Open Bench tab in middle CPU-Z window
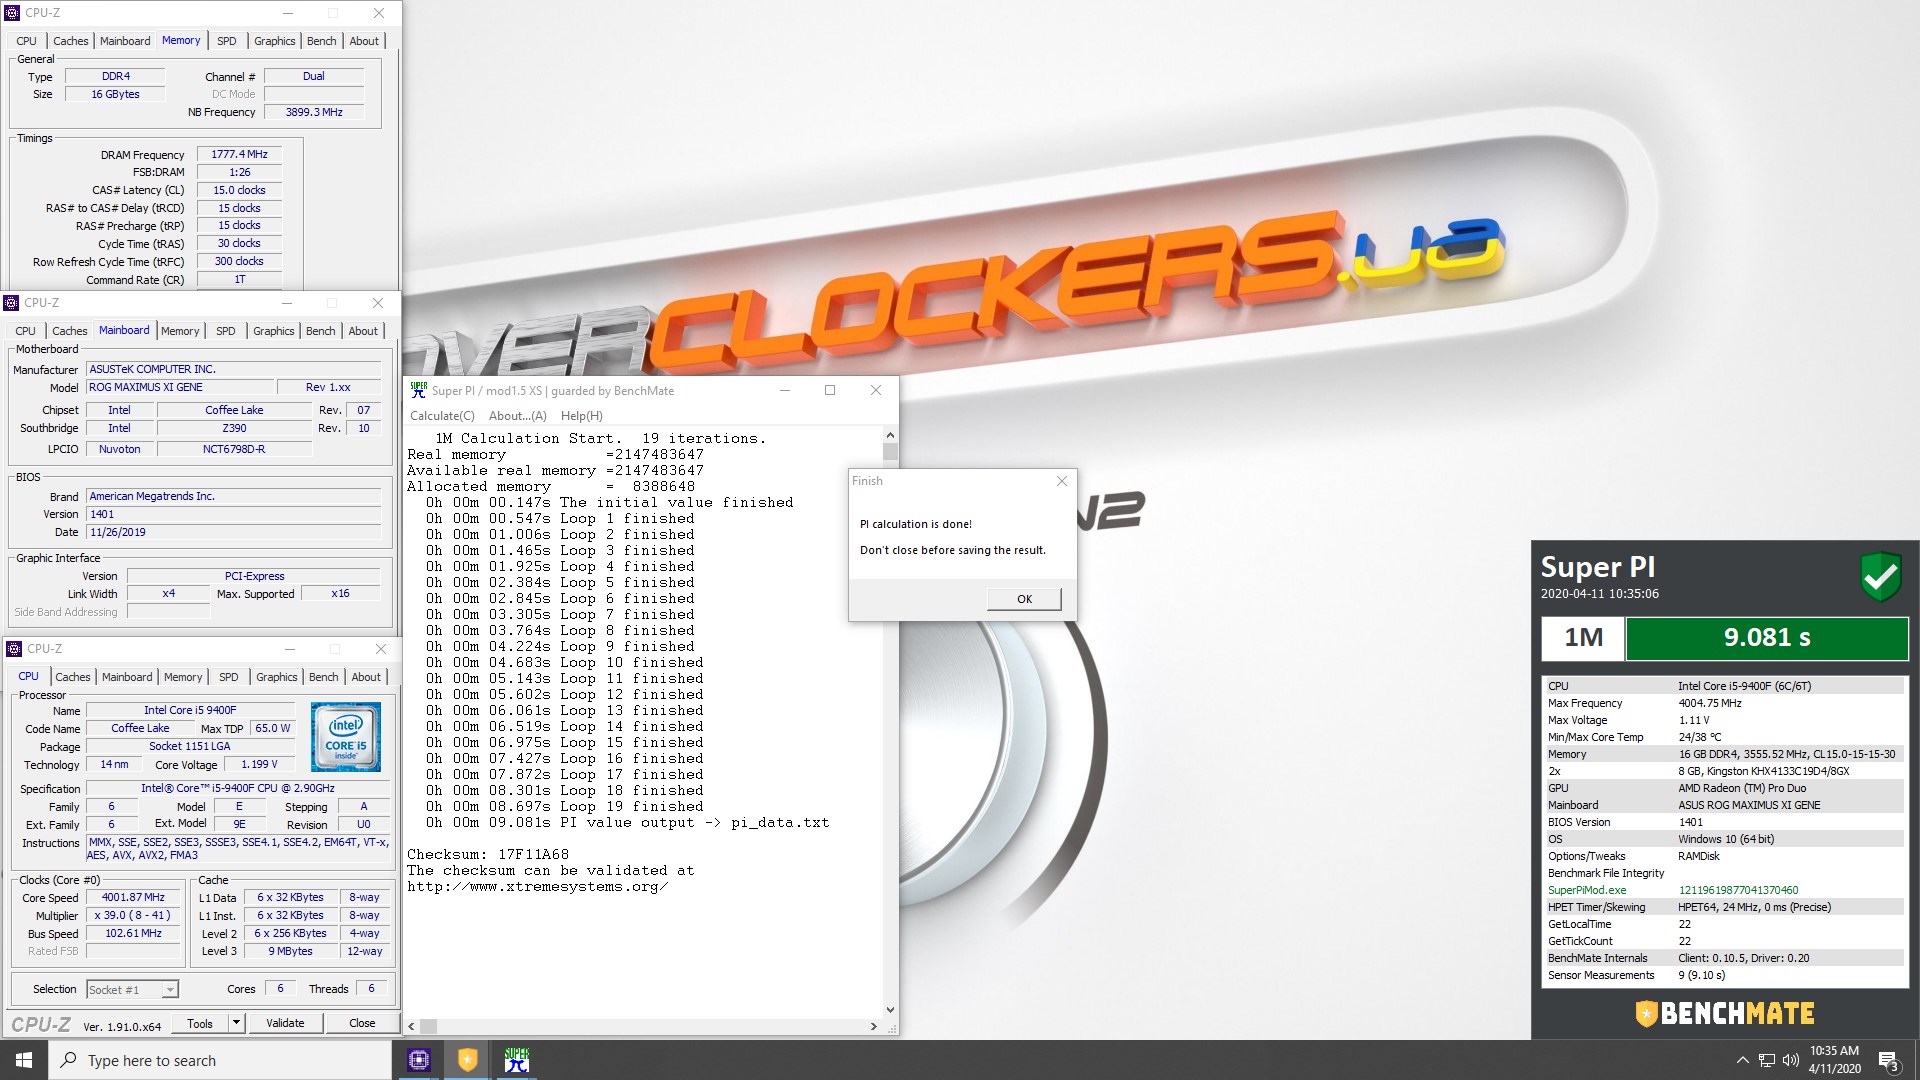 [x=320, y=331]
